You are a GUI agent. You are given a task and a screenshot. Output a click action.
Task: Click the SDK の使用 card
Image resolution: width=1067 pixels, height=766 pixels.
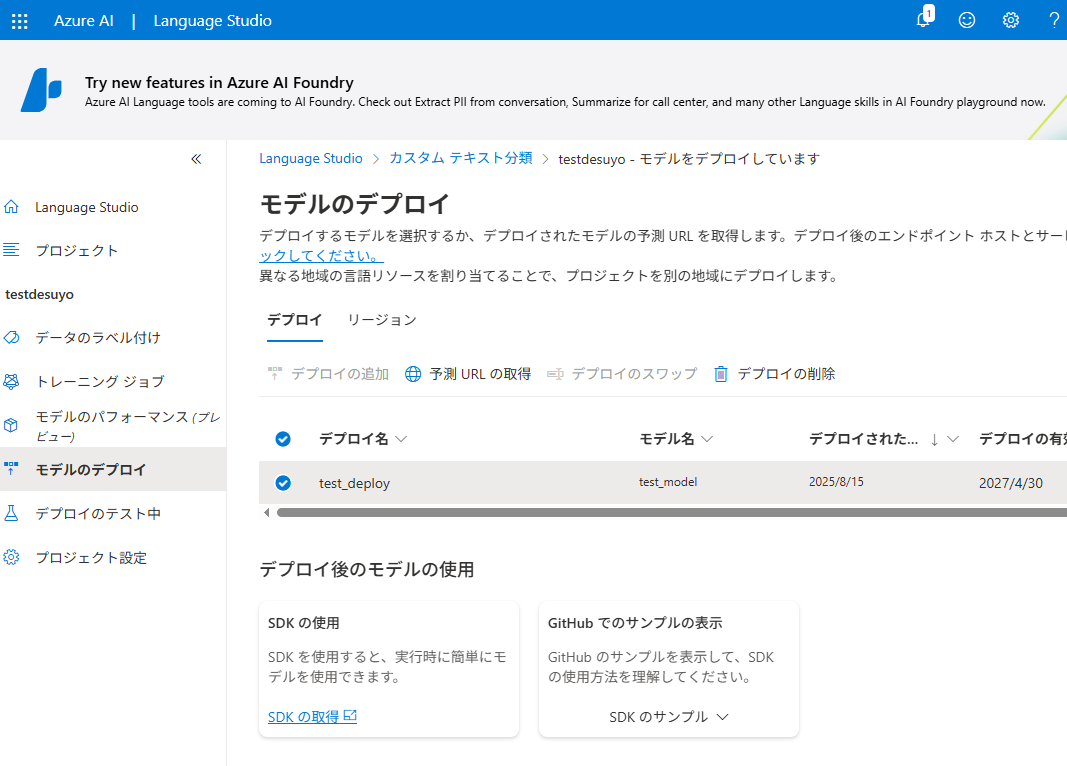pyautogui.click(x=389, y=669)
